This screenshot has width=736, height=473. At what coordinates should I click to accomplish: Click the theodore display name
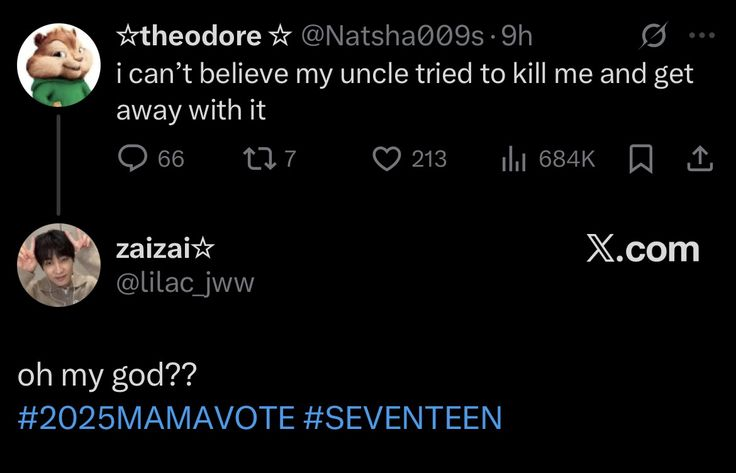tap(204, 36)
